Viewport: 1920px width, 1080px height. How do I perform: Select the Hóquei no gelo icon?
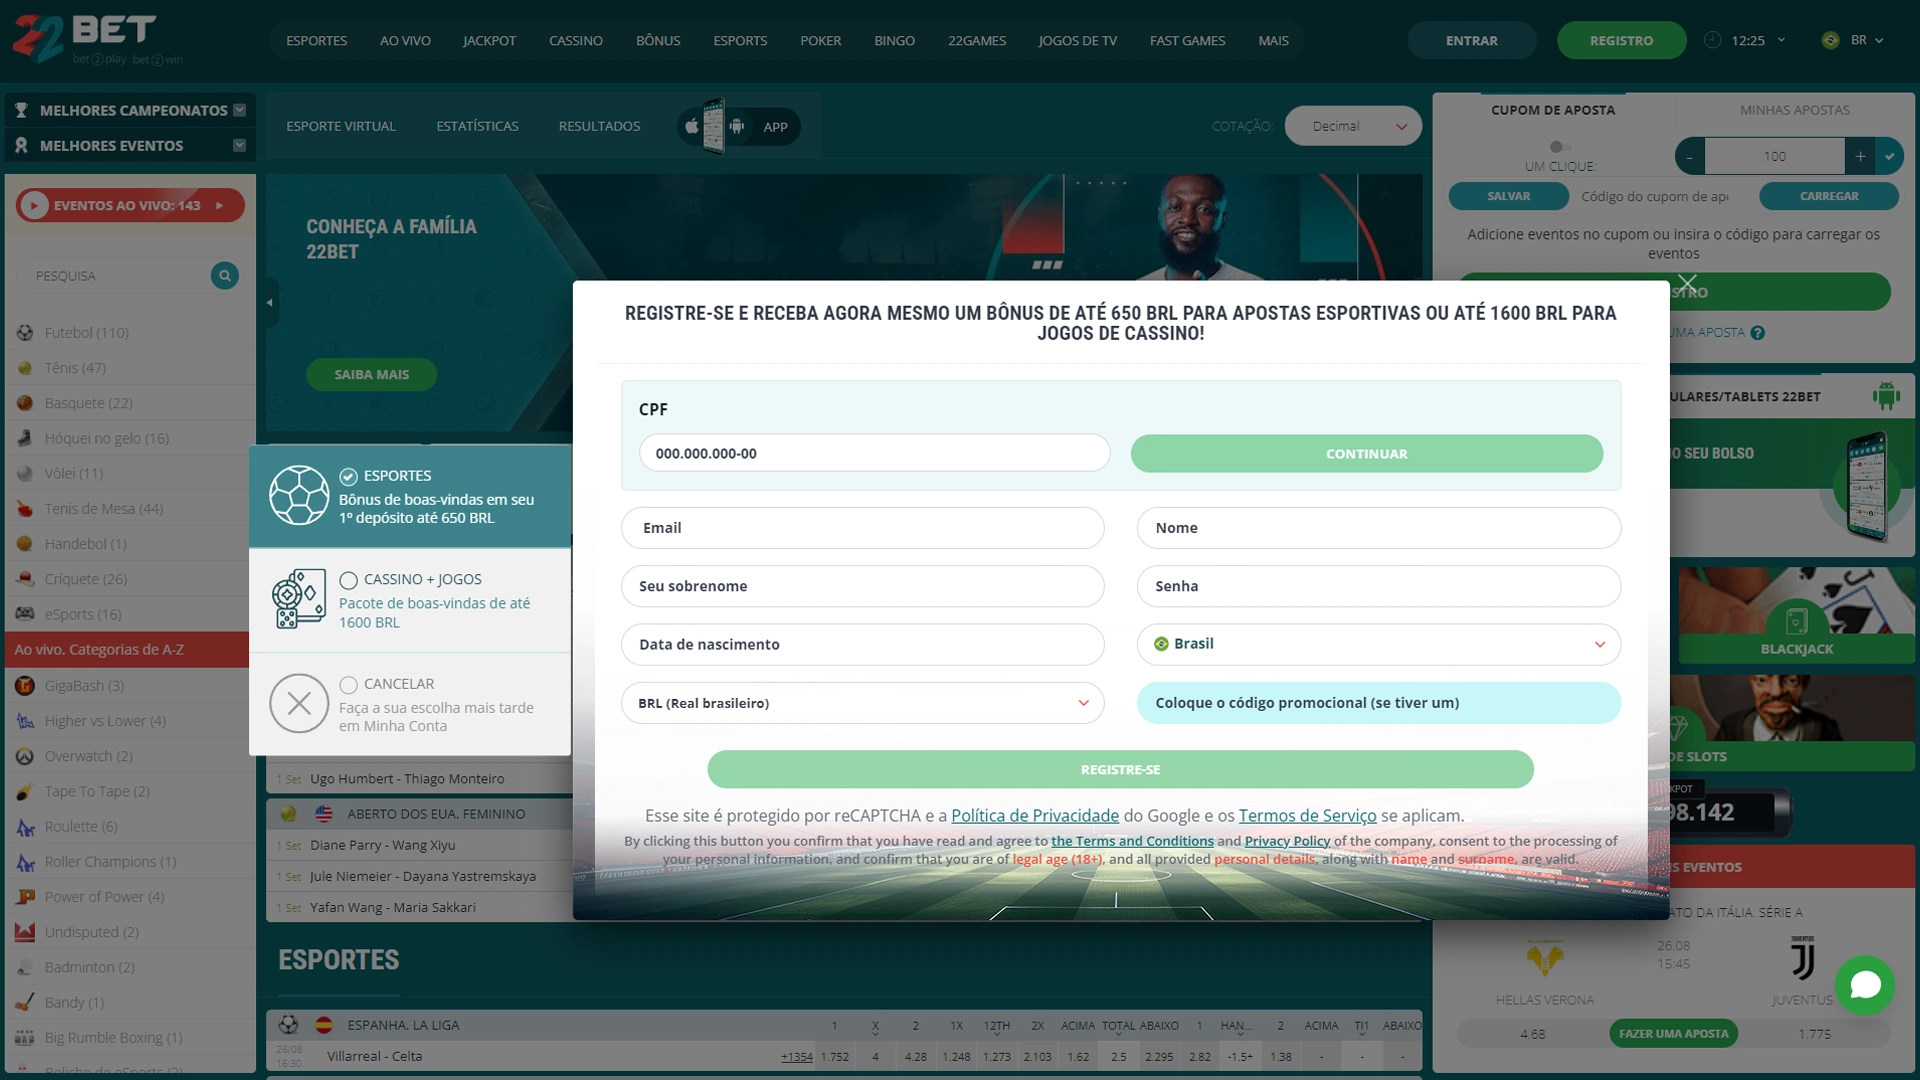tap(25, 438)
